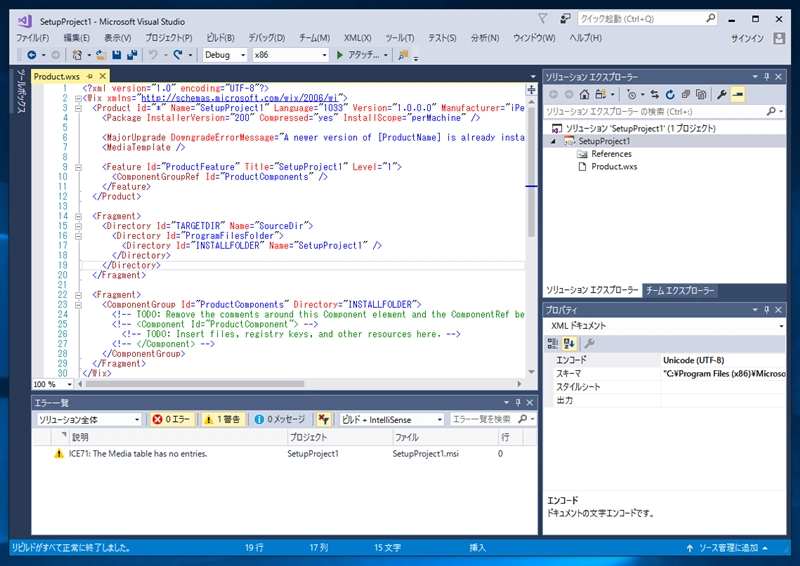Select the ICE71 Media table warning row
This screenshot has width=800, height=566.
284,454
